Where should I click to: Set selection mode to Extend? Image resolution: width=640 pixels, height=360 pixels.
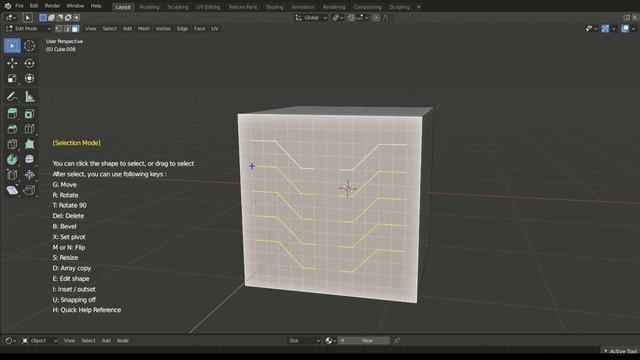coord(51,18)
